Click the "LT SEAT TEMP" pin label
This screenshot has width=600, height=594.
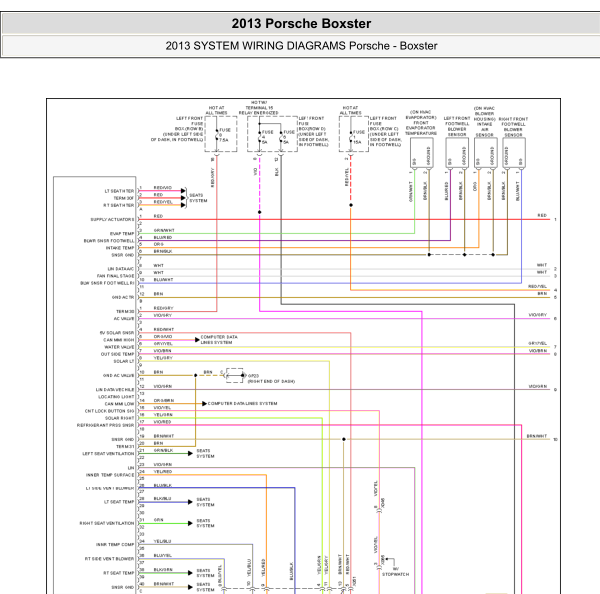[x=119, y=502]
